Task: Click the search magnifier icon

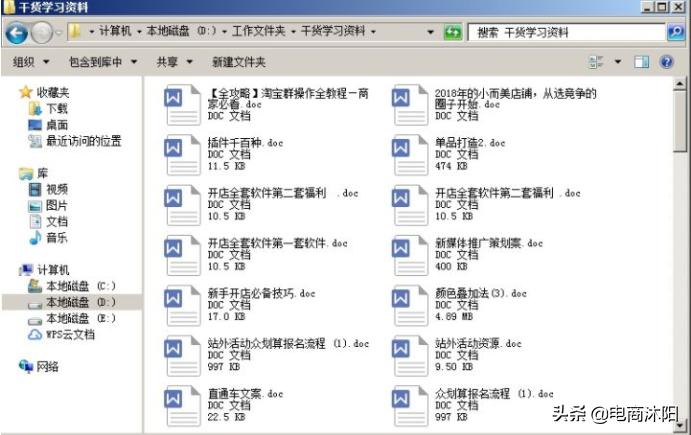Action: pyautogui.click(x=676, y=32)
